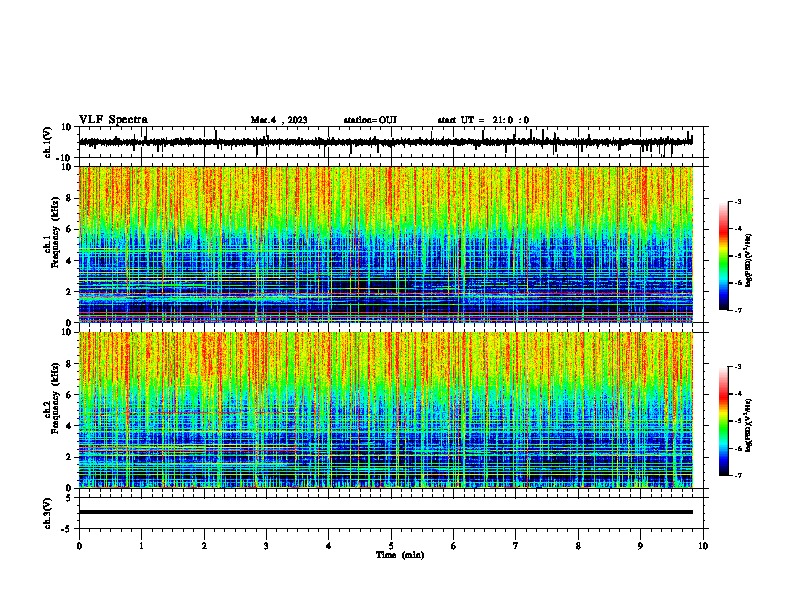
Task: Click the "ch.1(V)" waveform axis label
Action: tap(48, 142)
